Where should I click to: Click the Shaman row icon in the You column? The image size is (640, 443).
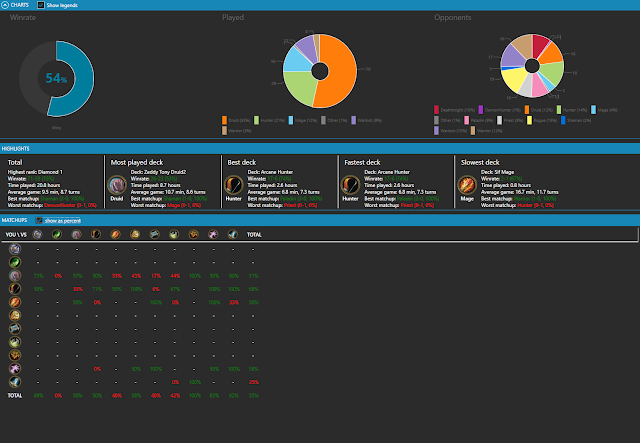(15, 355)
